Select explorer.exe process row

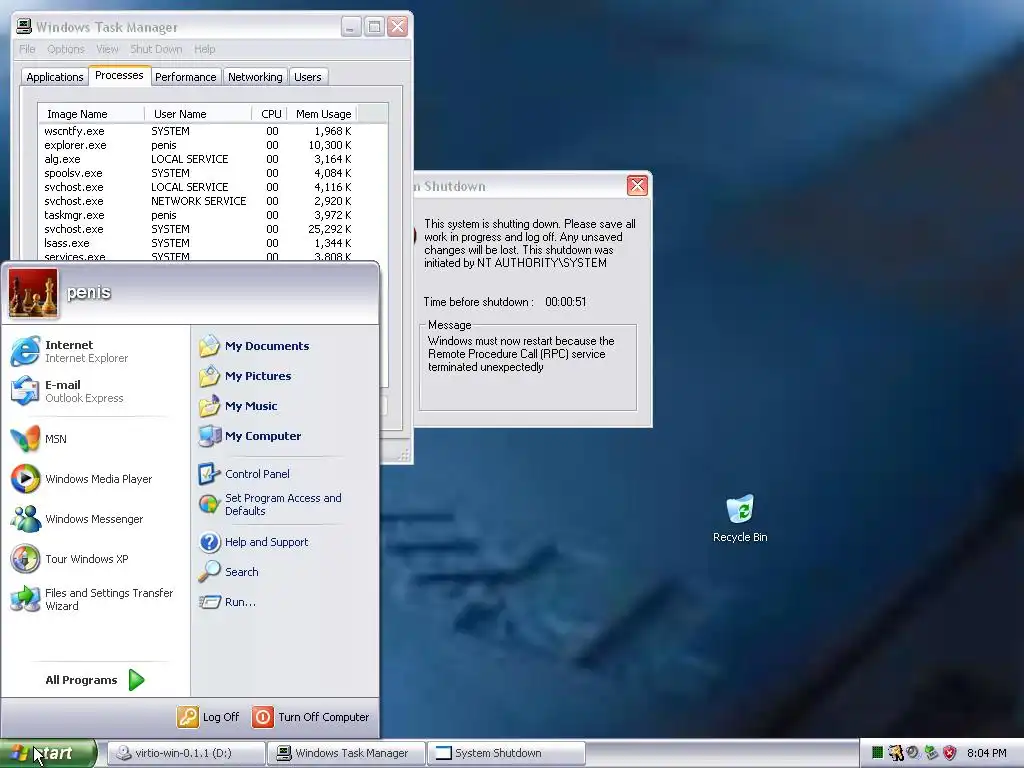point(198,145)
